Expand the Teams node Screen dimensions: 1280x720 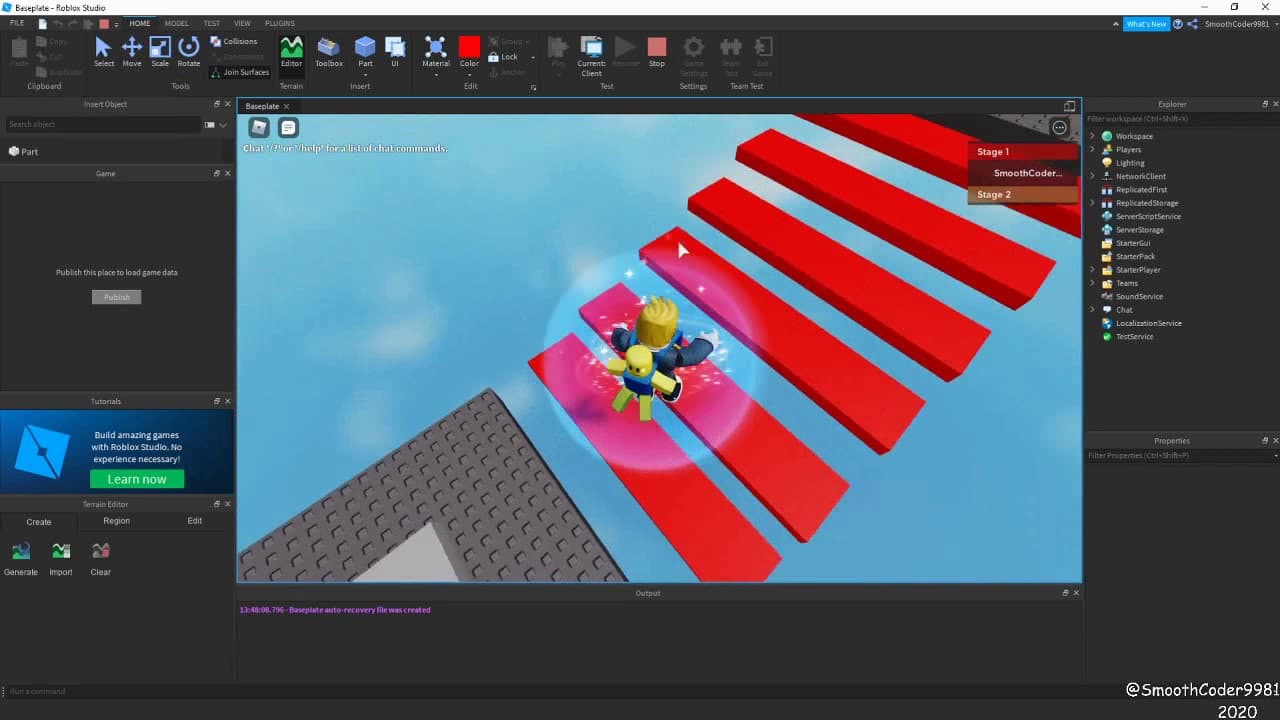[1092, 283]
